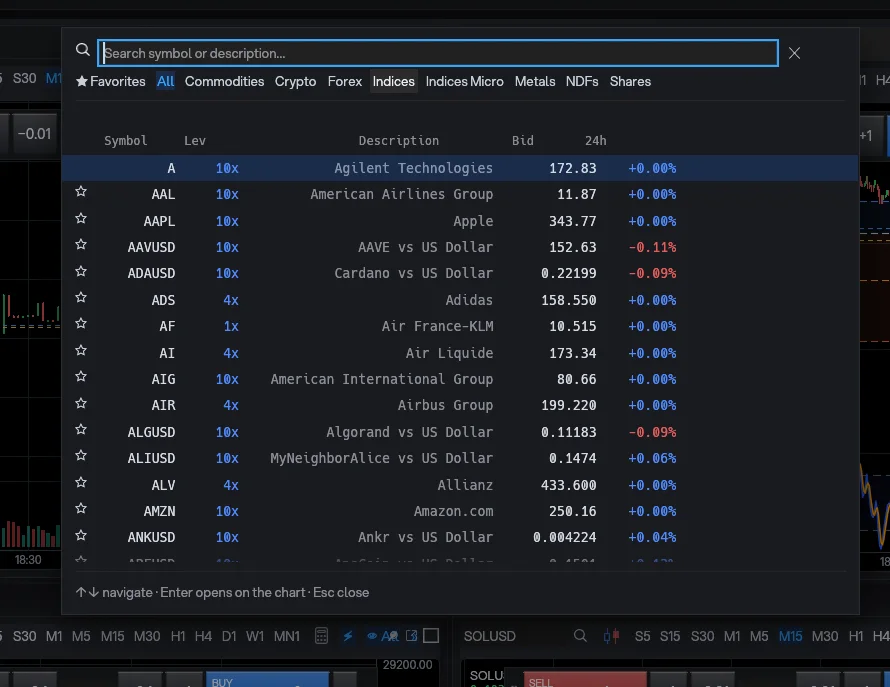Click the AAVUSD change -0.11%
Image resolution: width=890 pixels, height=687 pixels.
click(652, 247)
